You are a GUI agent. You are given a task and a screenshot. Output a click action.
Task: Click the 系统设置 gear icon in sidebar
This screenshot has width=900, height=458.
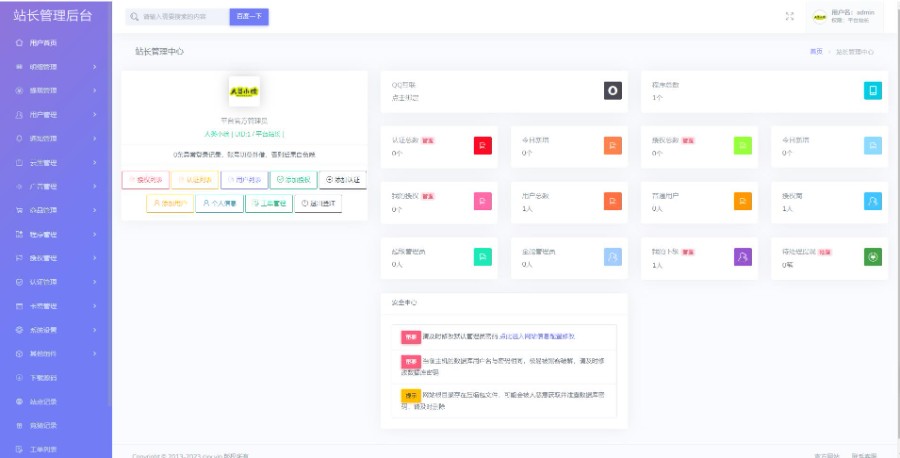[x=19, y=330]
